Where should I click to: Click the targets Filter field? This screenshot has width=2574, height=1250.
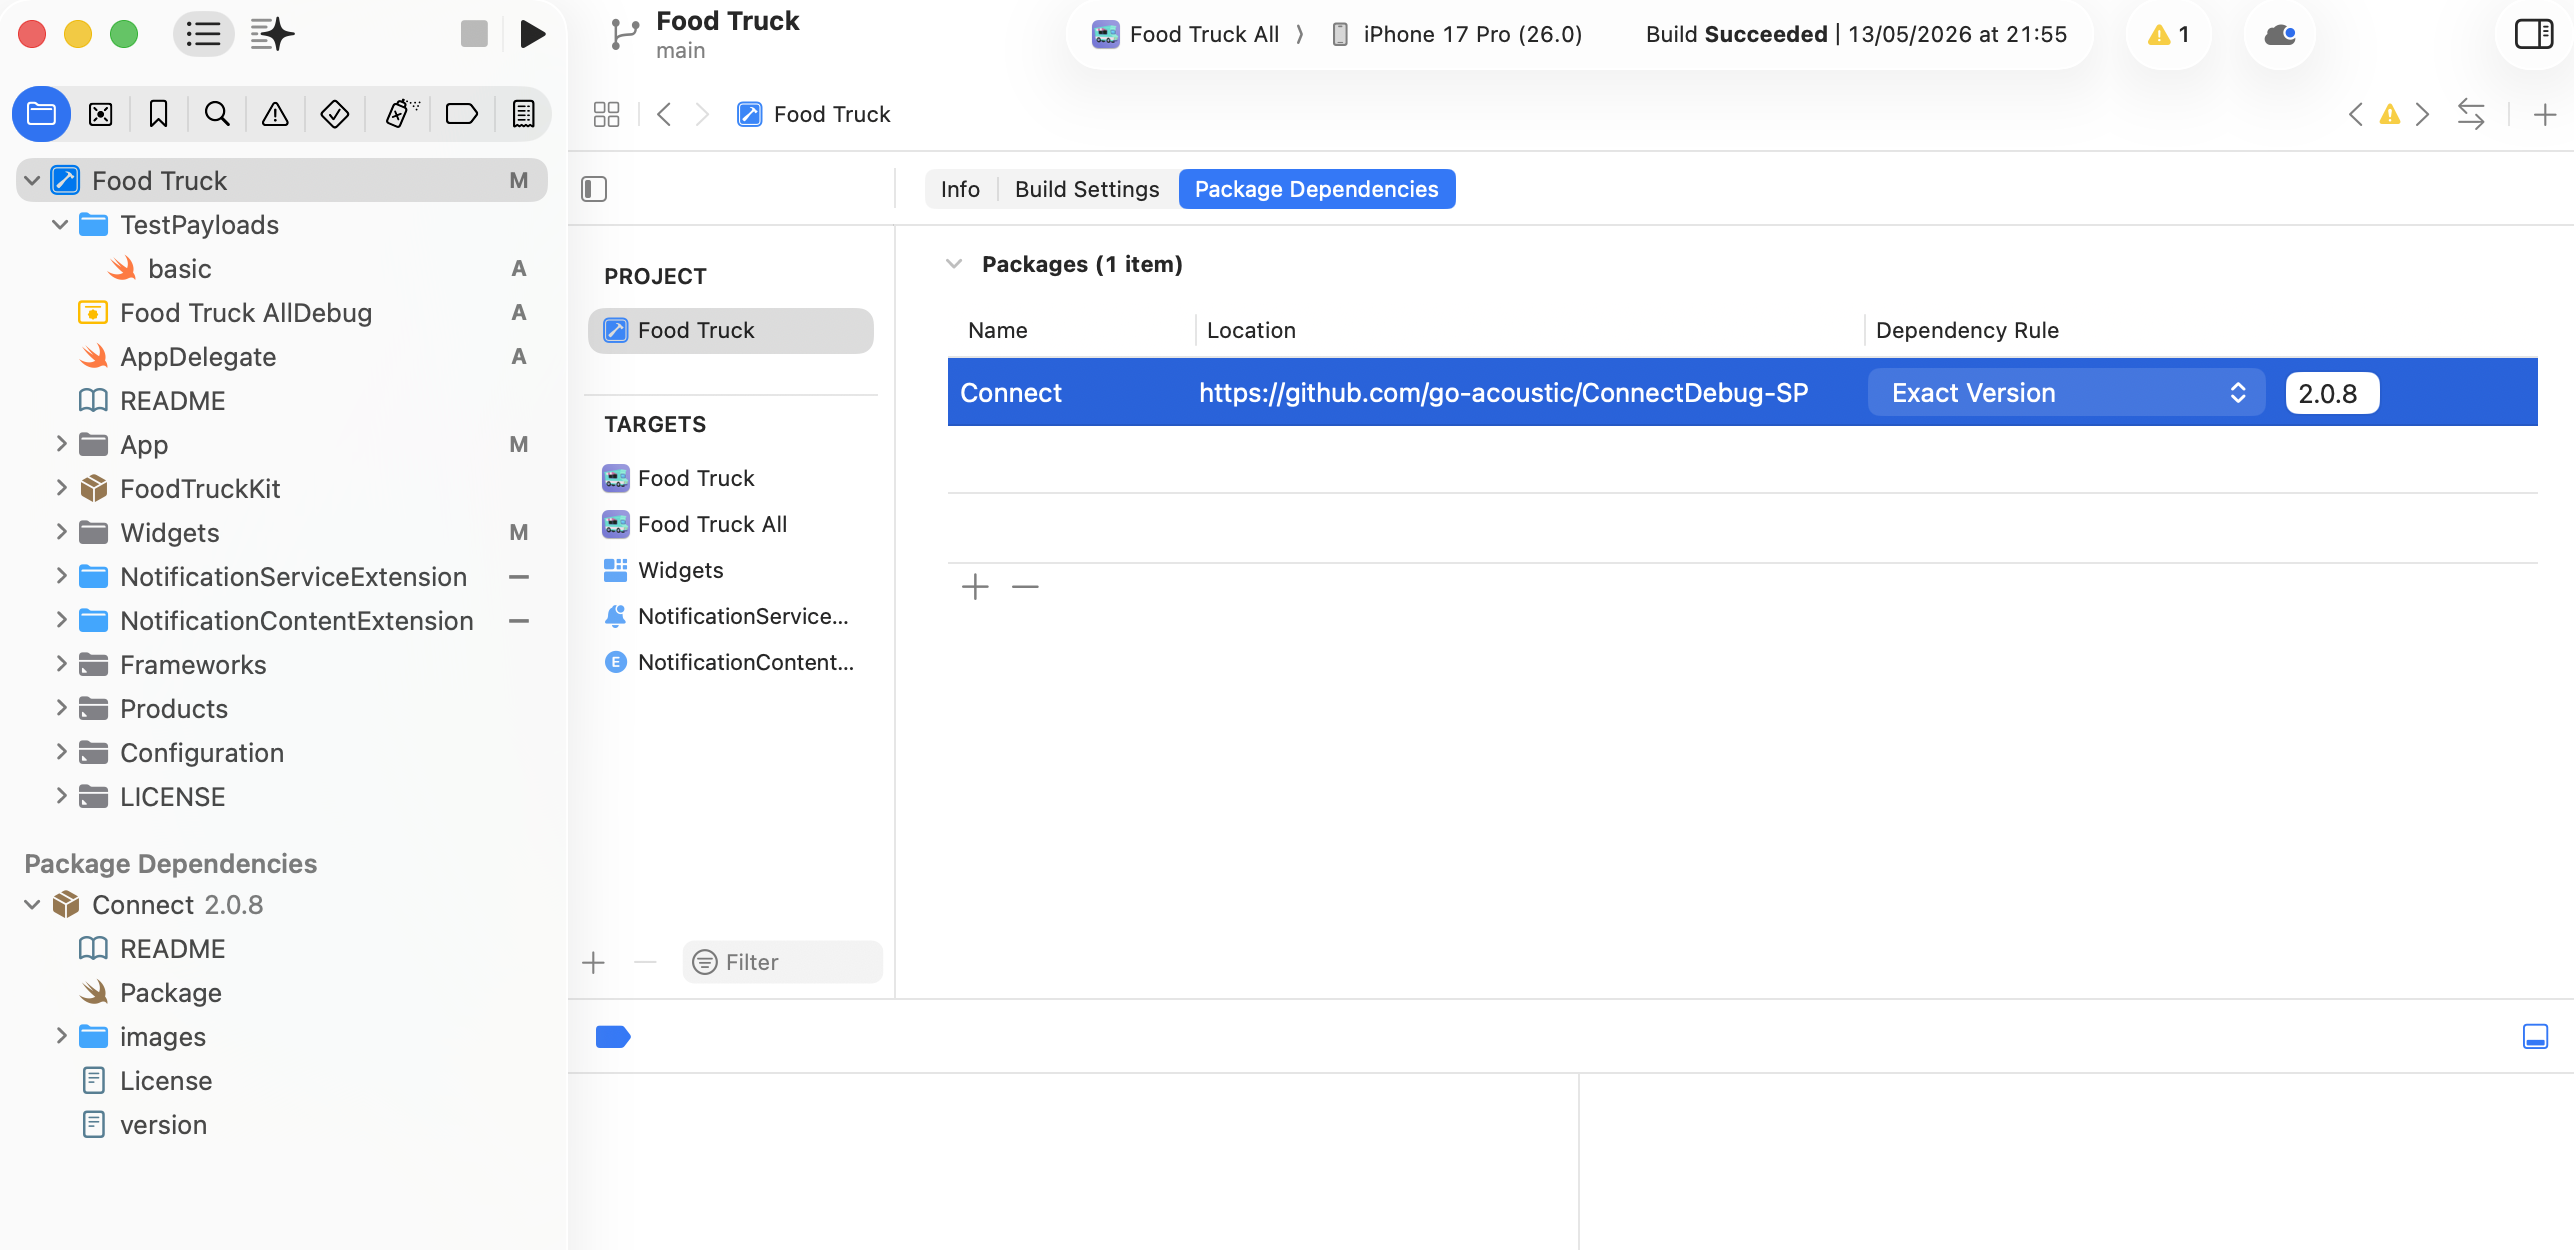click(x=782, y=962)
